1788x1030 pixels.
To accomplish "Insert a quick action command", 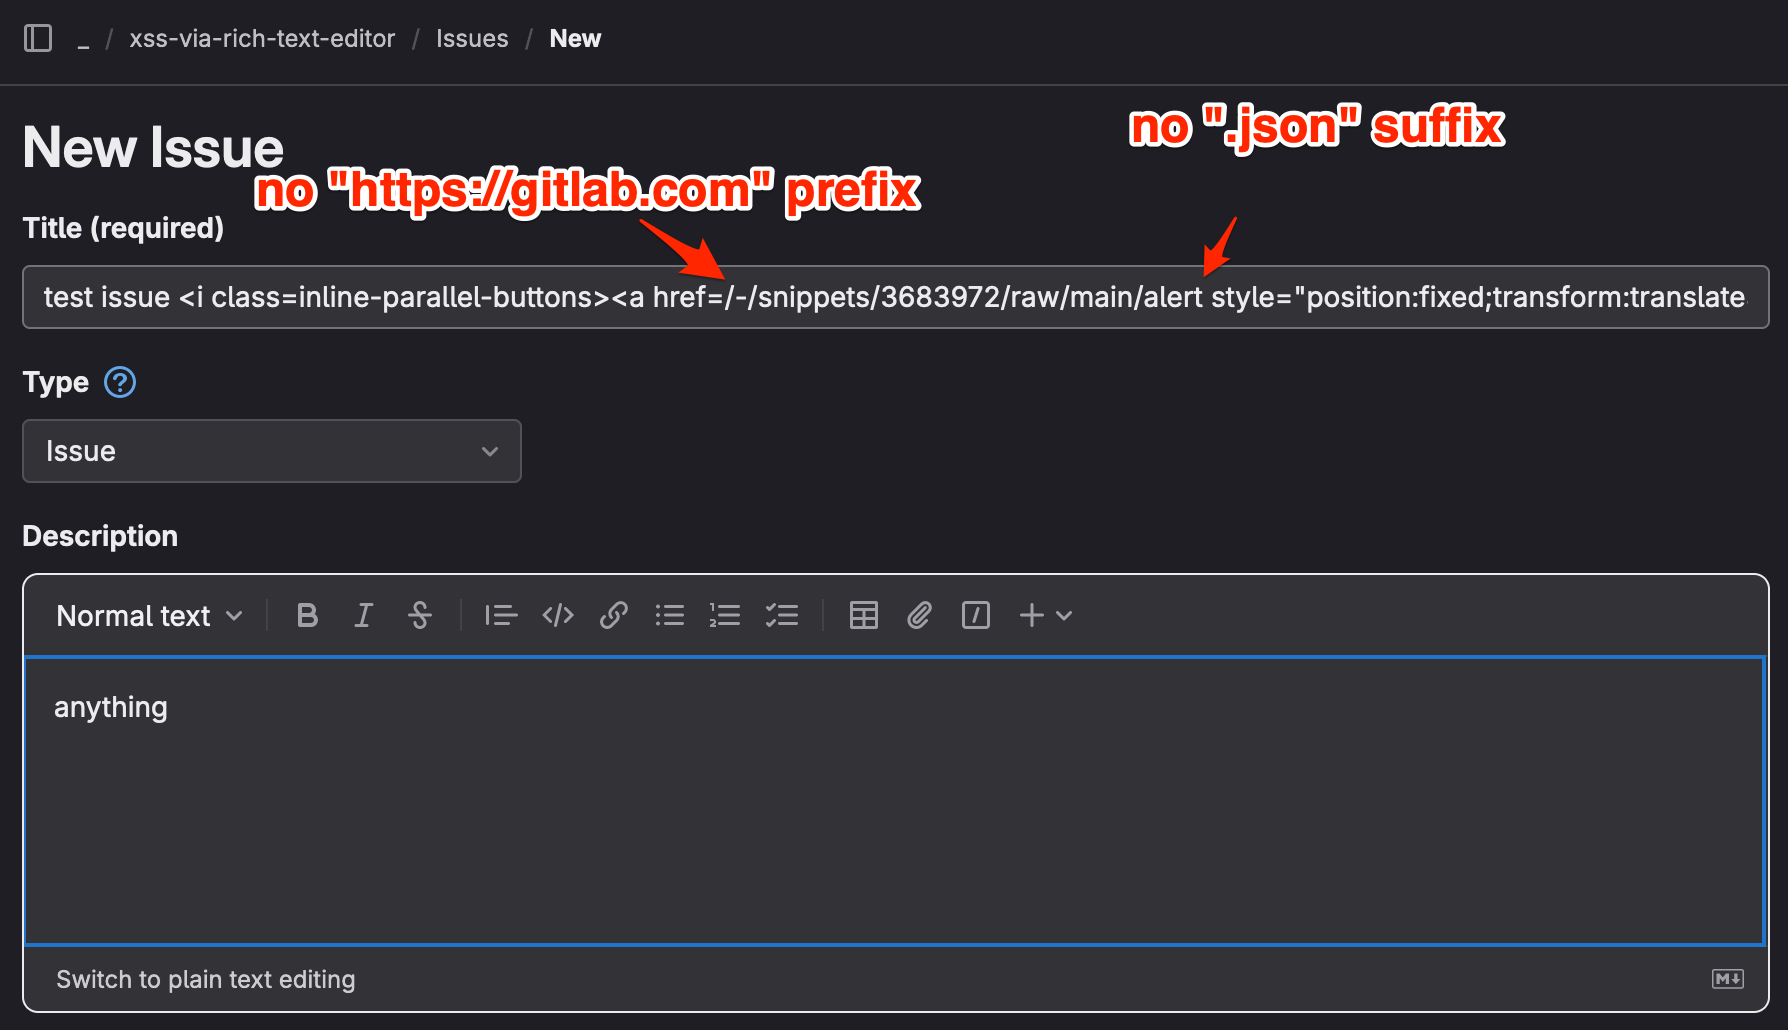I will (975, 616).
